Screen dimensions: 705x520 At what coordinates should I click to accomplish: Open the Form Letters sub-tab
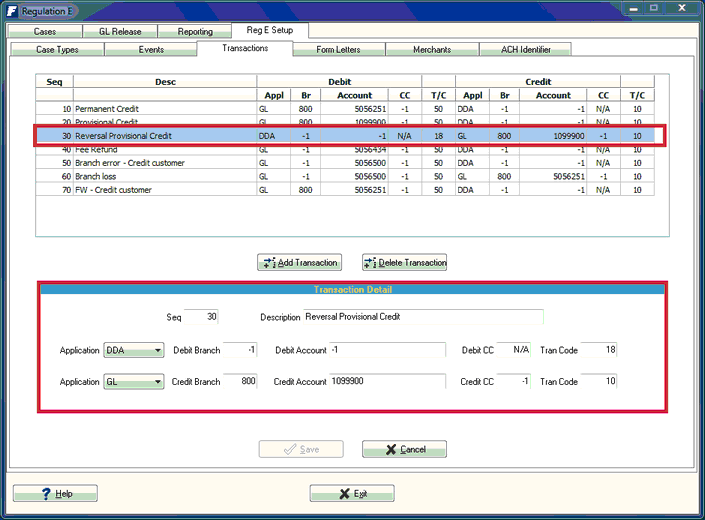337,50
